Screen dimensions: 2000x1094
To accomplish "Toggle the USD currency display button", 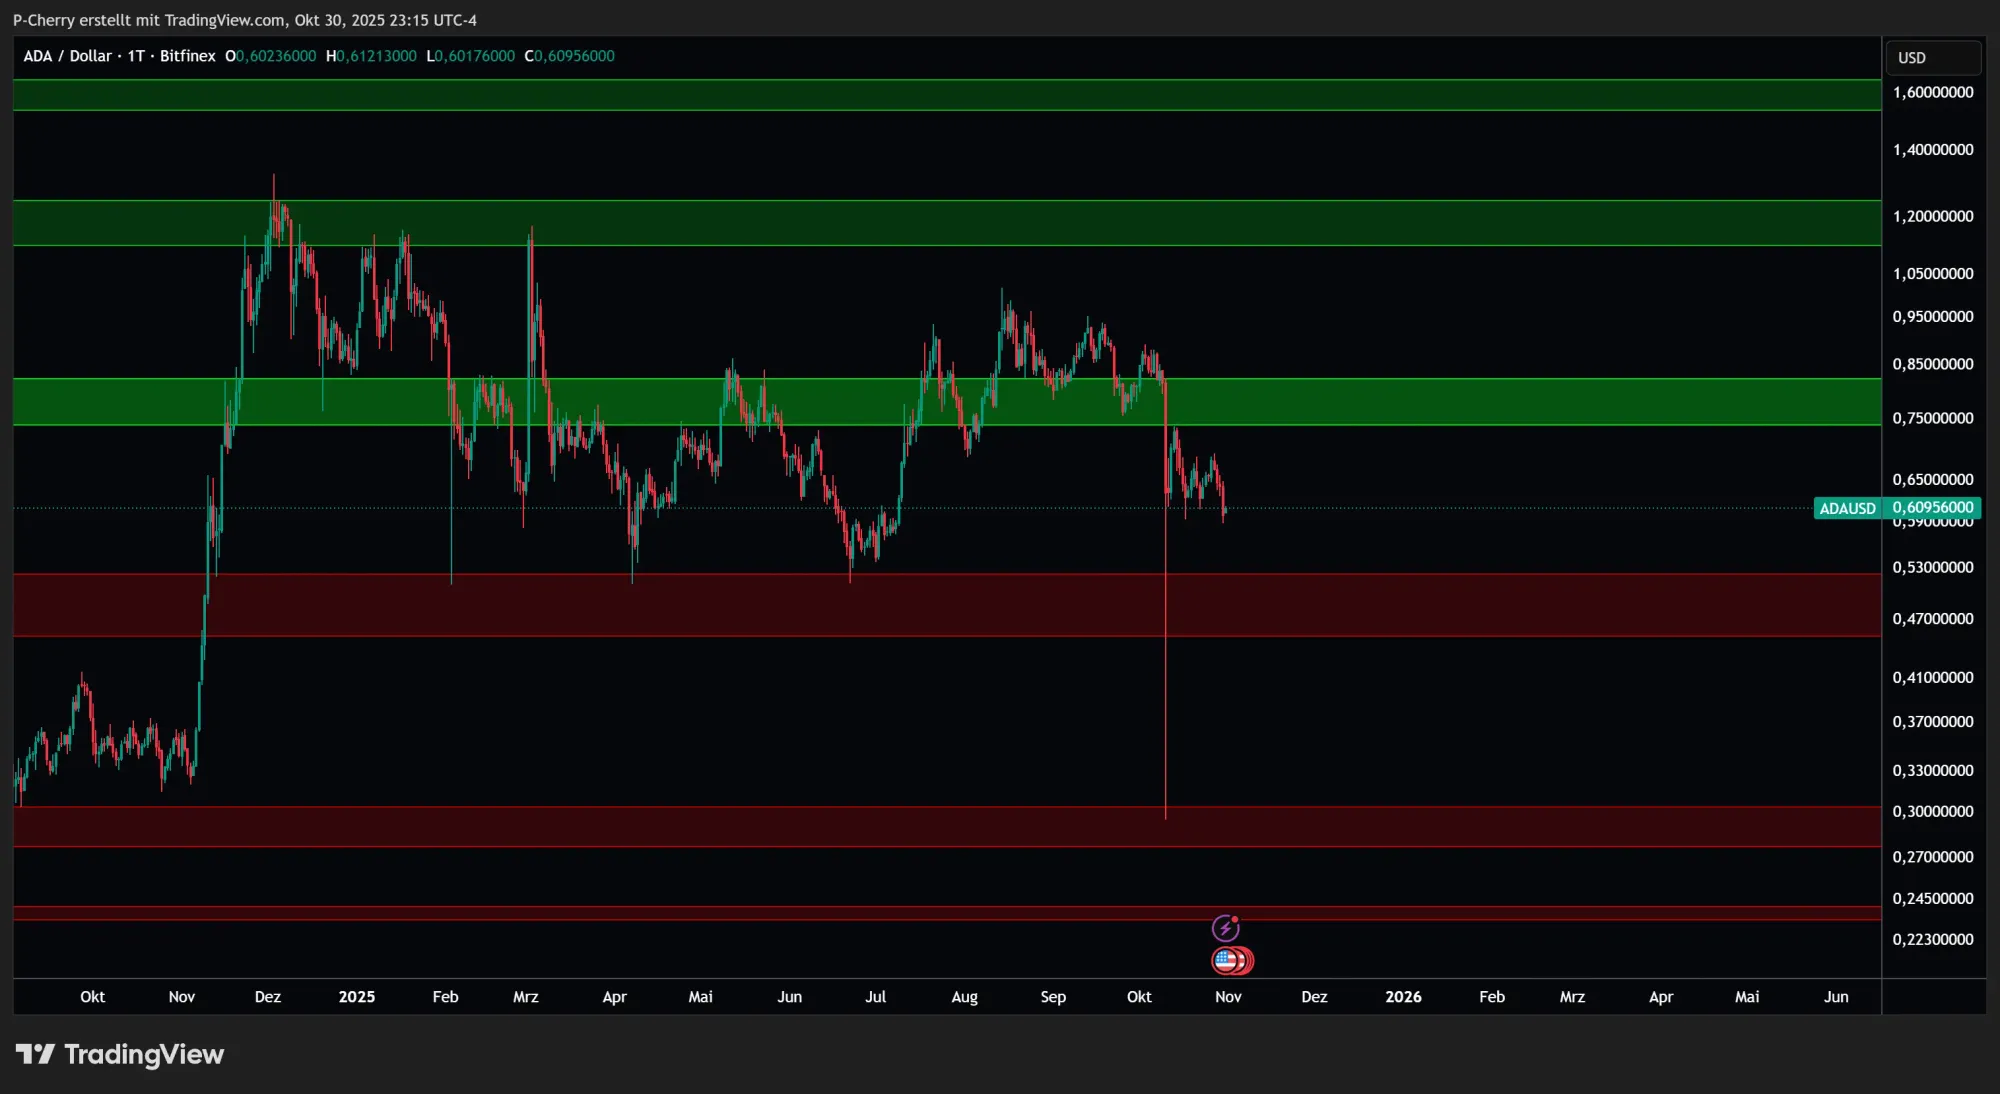I will point(1934,57).
